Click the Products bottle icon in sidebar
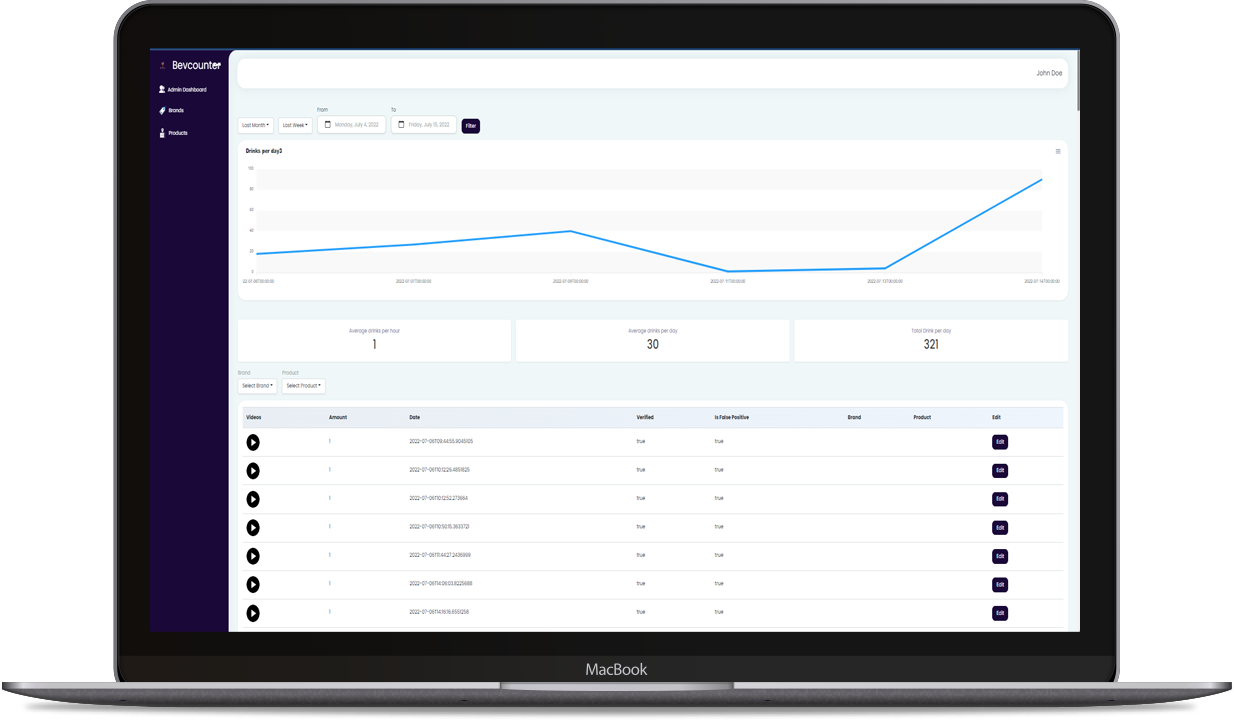The image size is (1234, 720). (x=162, y=133)
